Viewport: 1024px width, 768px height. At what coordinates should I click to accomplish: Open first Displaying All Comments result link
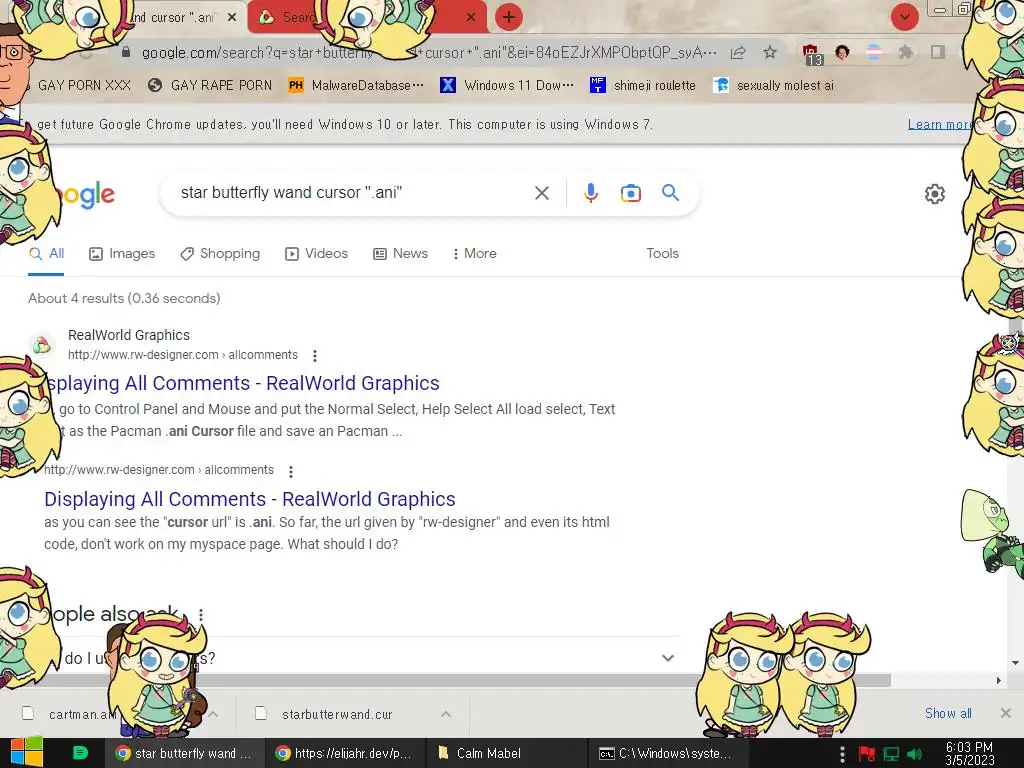[x=243, y=383]
